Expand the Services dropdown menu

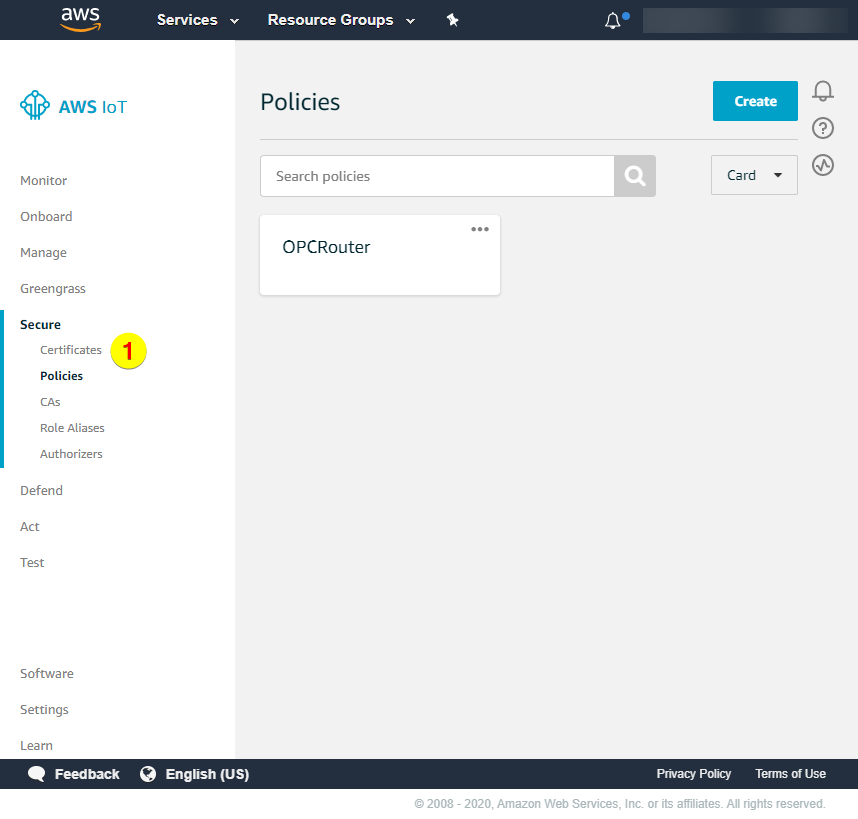(198, 20)
